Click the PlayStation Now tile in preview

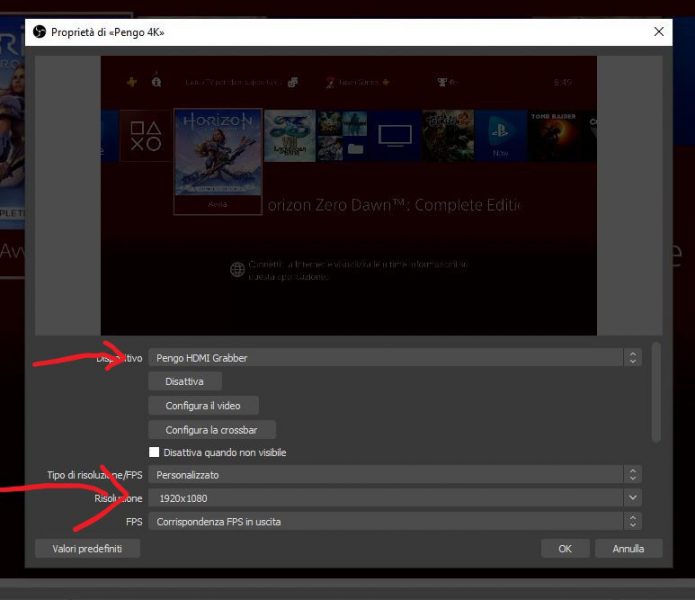500,136
